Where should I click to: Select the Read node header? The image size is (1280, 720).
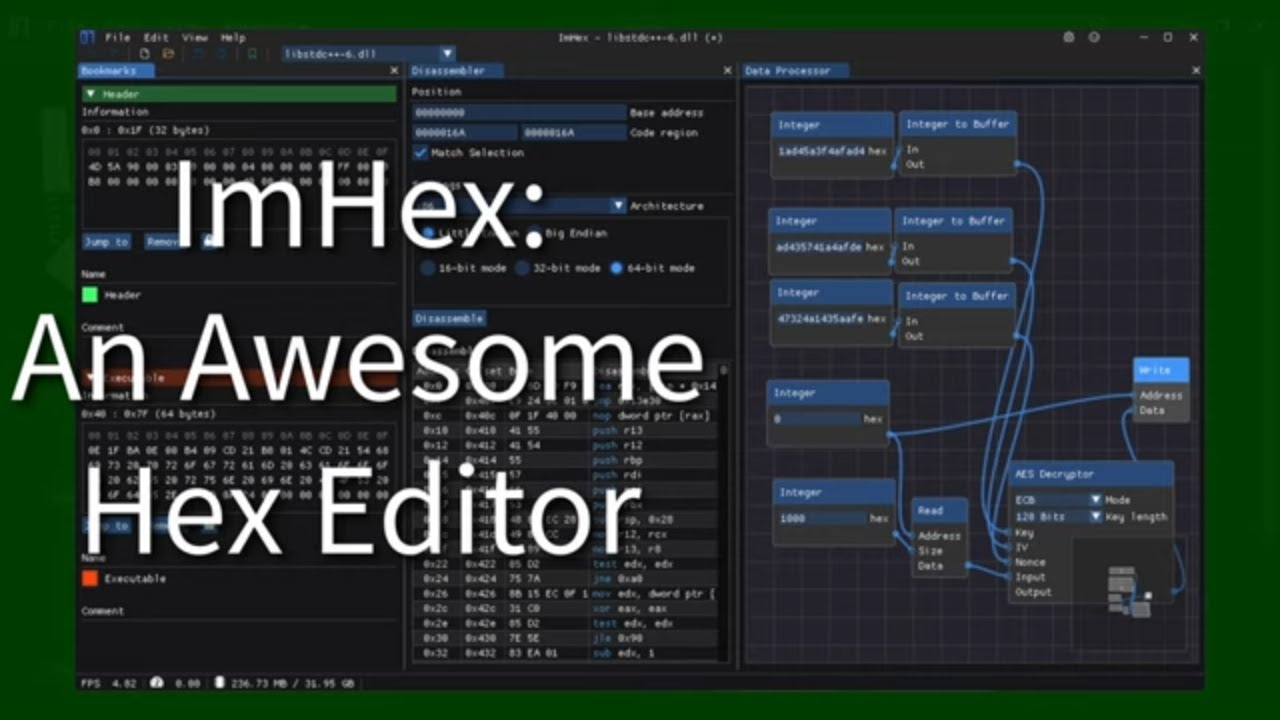point(940,510)
